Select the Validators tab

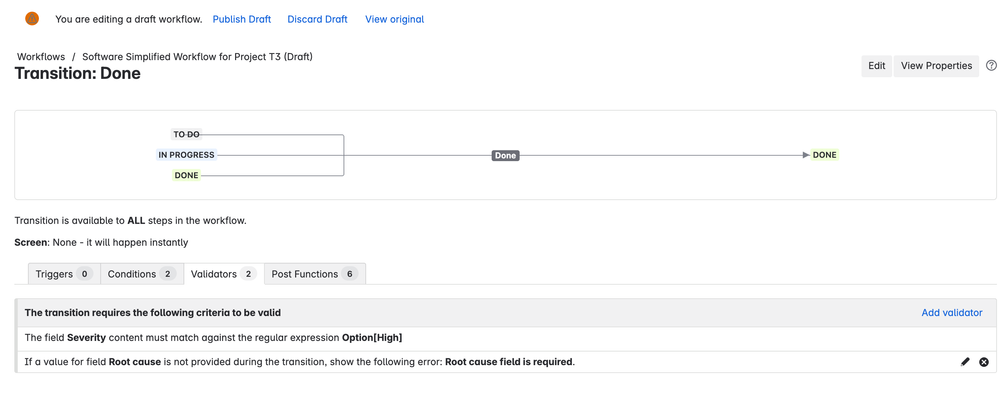(x=224, y=274)
